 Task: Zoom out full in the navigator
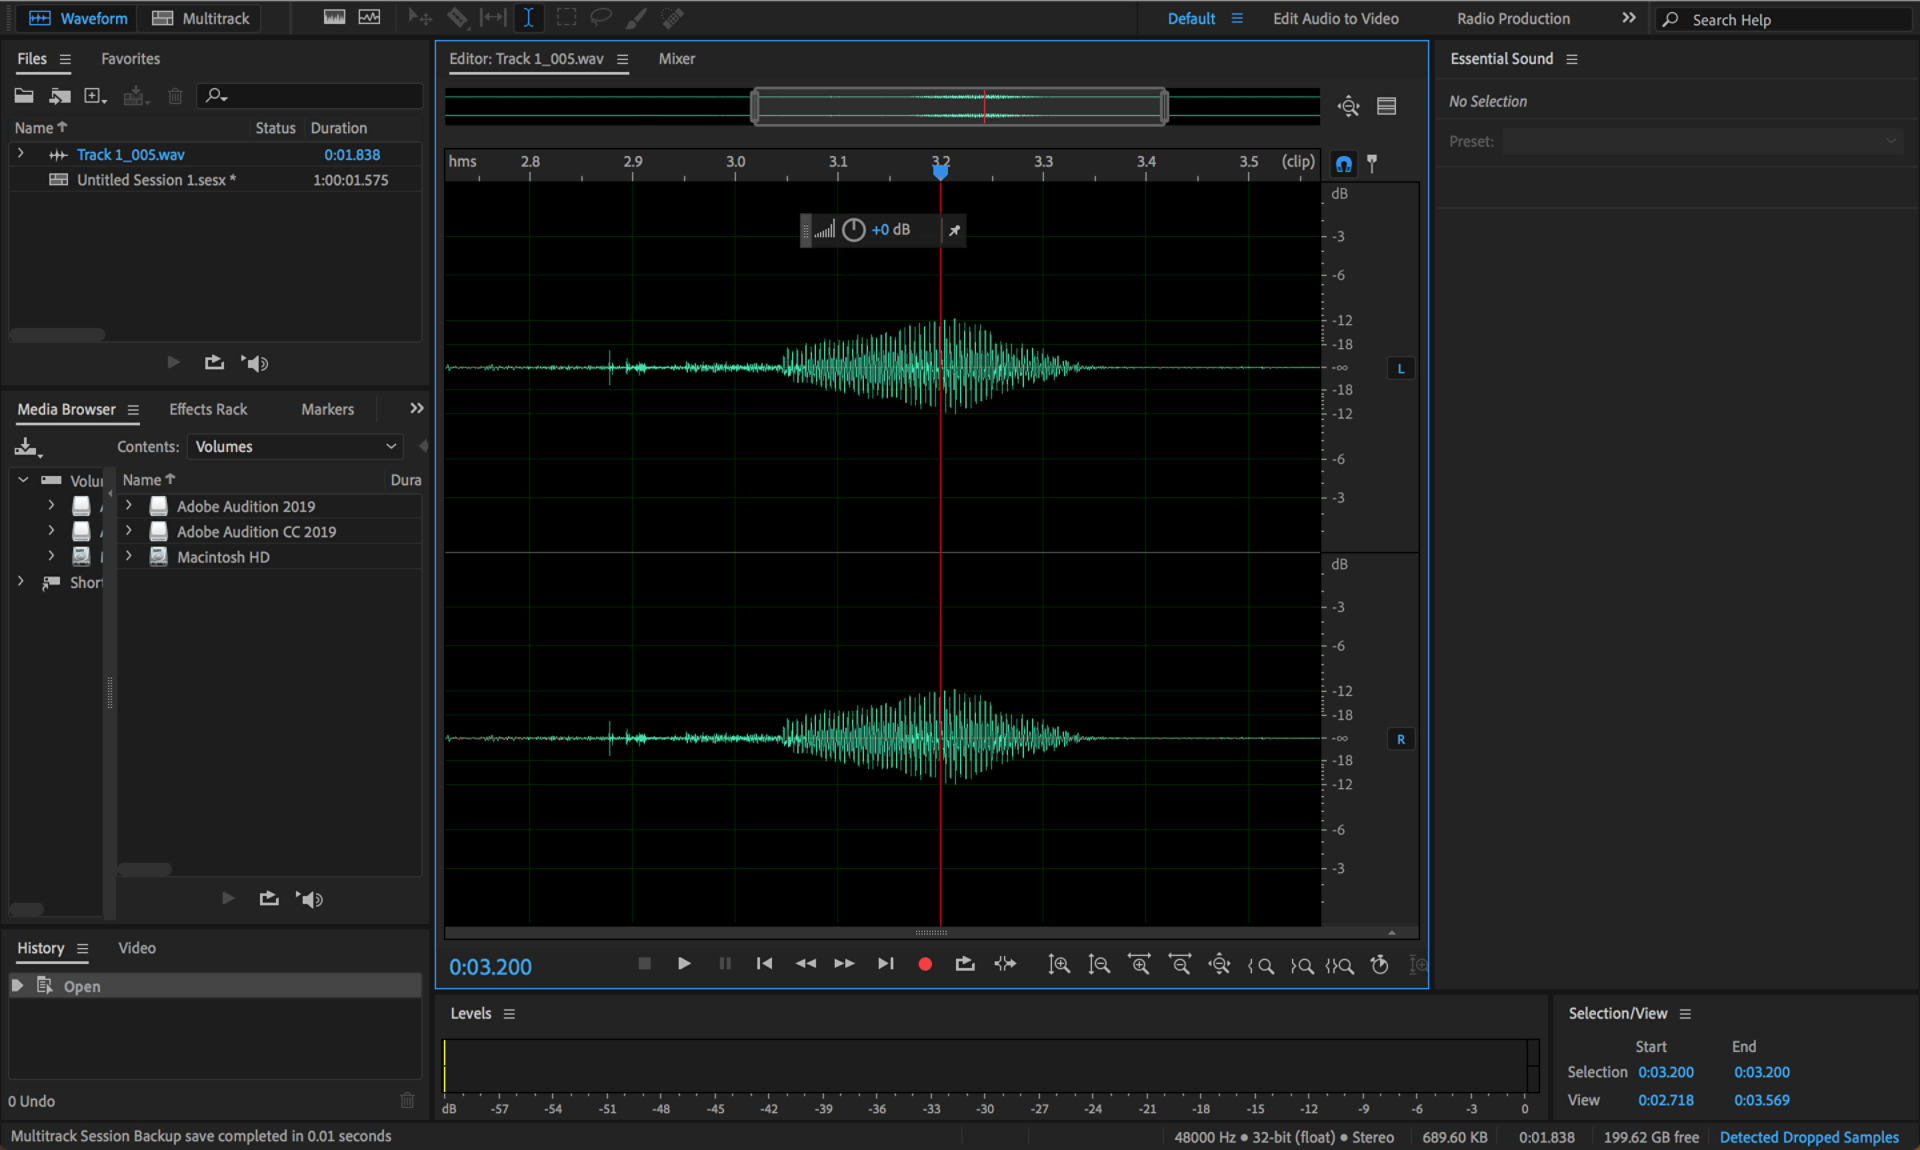1348,106
